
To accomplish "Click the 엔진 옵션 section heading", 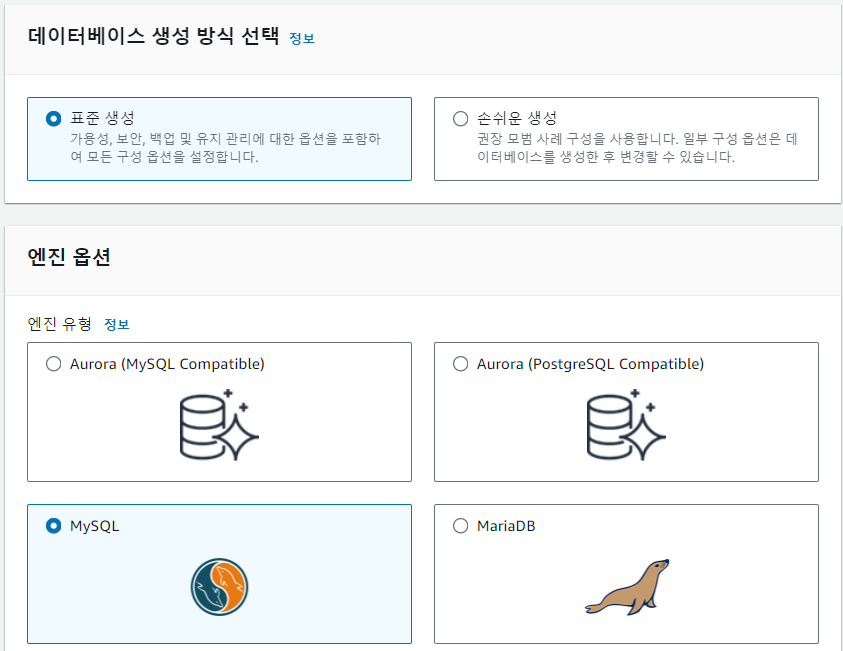I will coord(69,257).
